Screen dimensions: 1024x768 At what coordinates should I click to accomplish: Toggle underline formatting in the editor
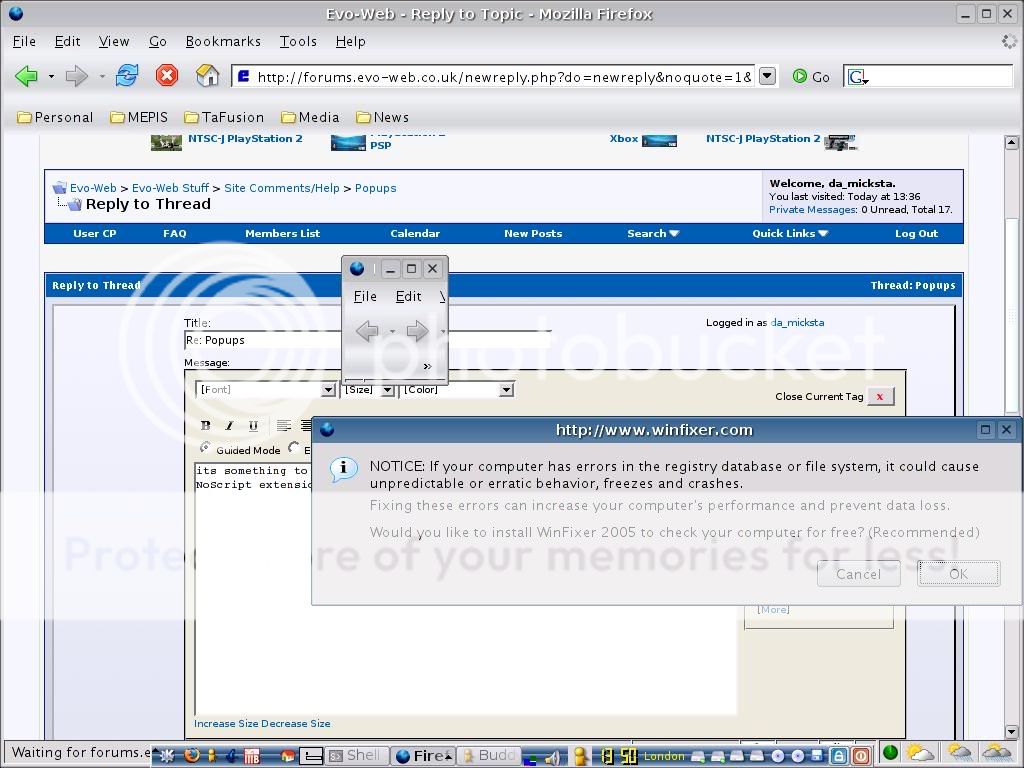click(253, 425)
